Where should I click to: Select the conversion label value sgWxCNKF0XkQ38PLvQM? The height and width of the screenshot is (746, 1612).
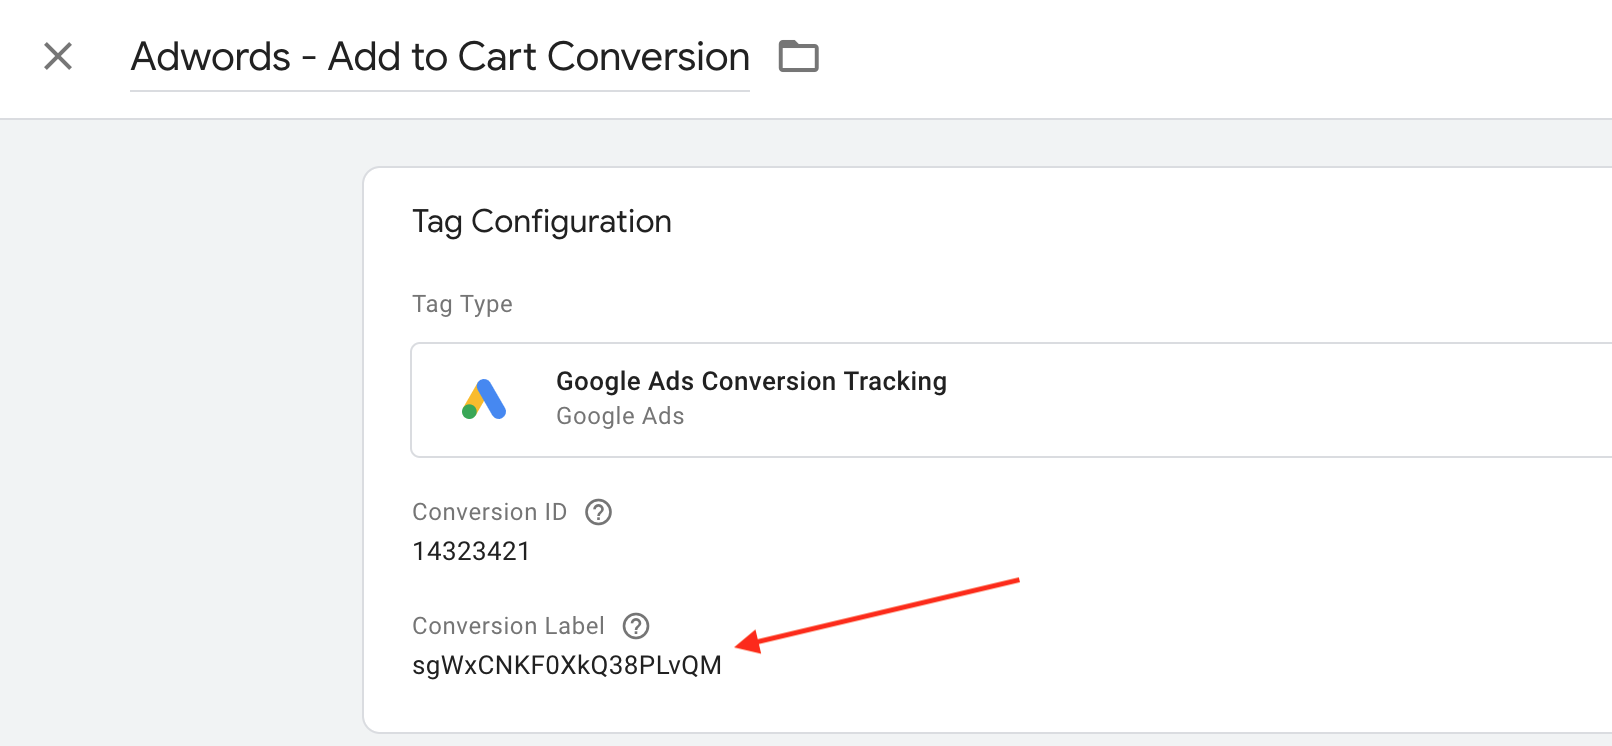click(x=567, y=665)
